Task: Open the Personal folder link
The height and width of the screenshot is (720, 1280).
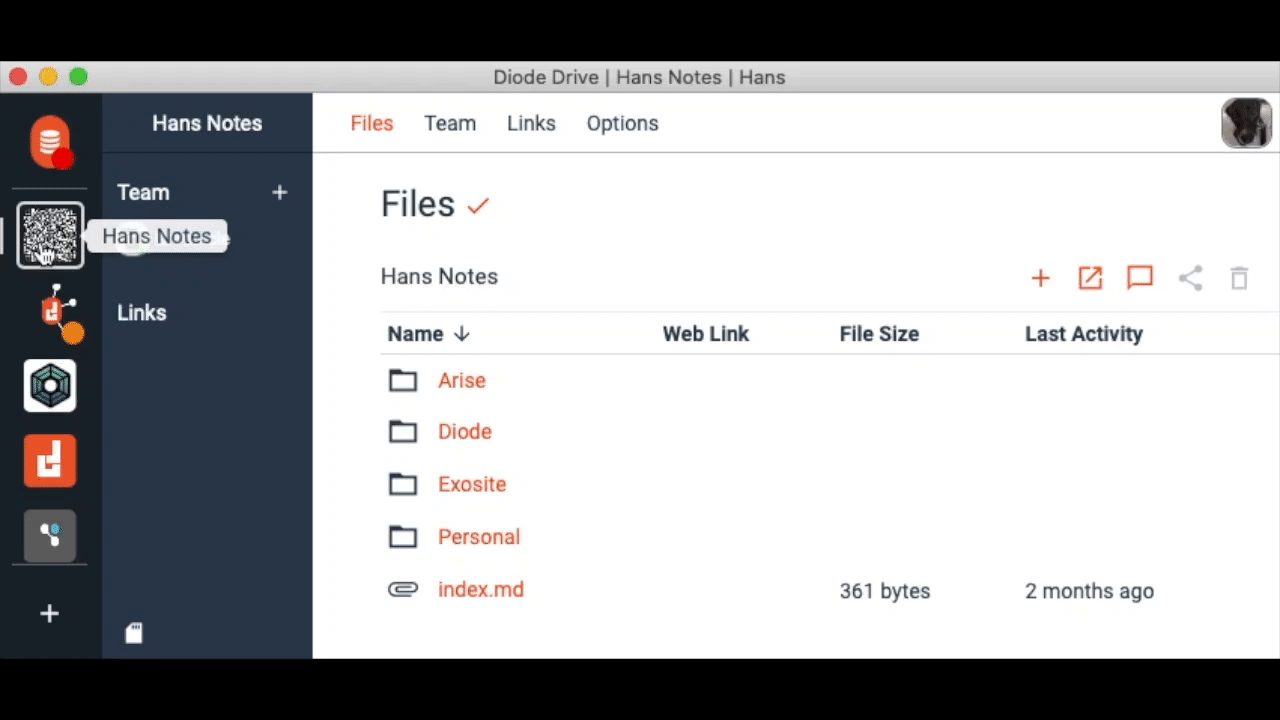Action: (479, 537)
